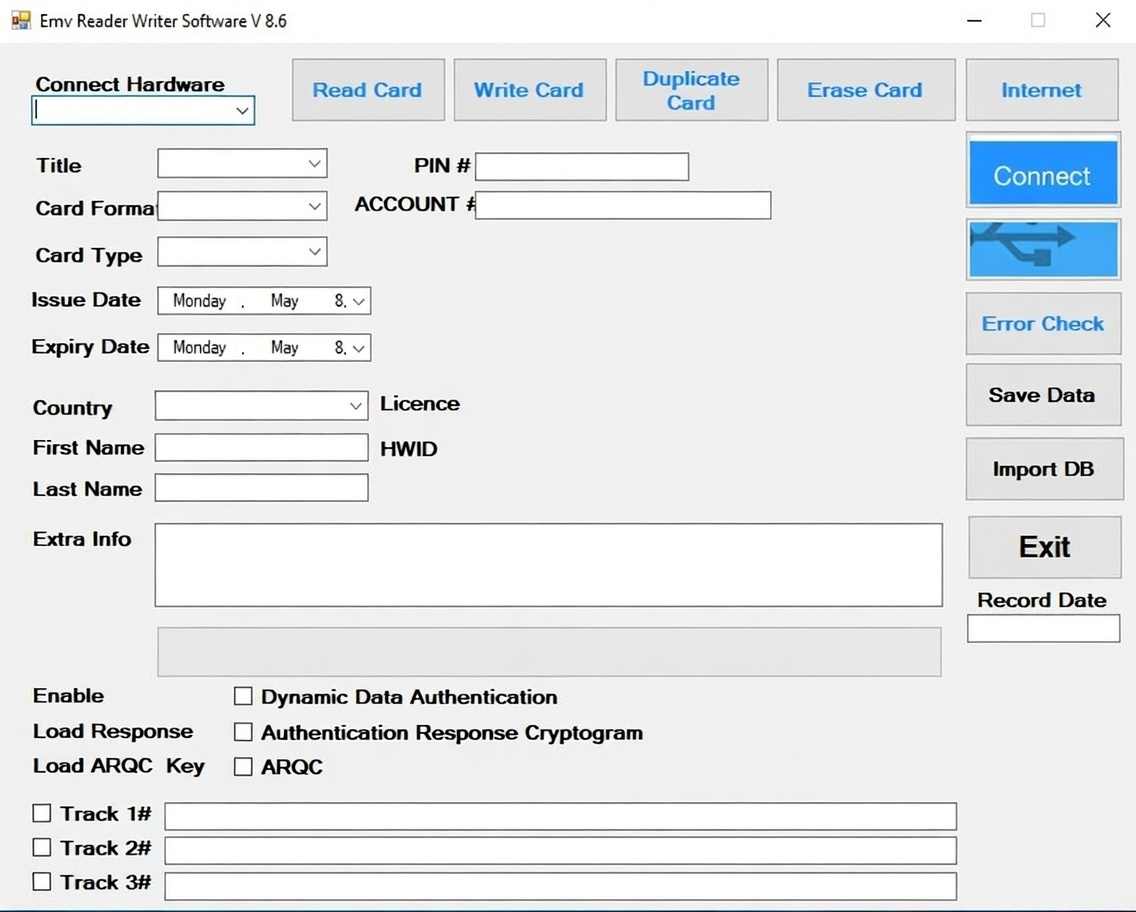The width and height of the screenshot is (1136, 912).
Task: Enable the Dynamic Data Authentication checkbox
Action: pyautogui.click(x=243, y=696)
